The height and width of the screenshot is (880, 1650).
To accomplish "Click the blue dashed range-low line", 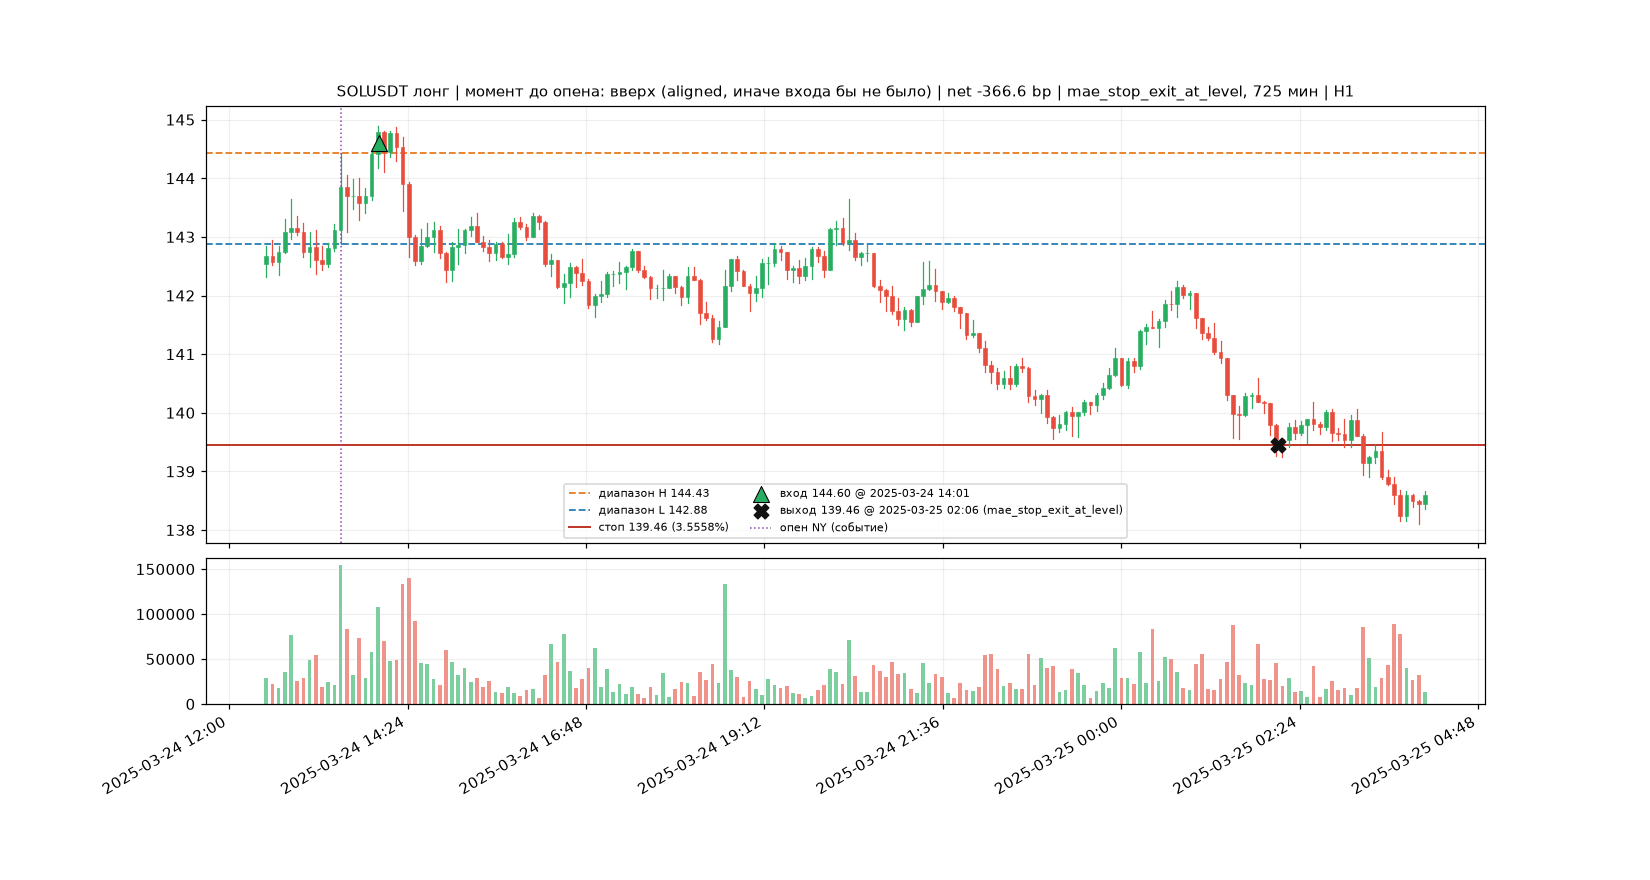I will (x=845, y=244).
